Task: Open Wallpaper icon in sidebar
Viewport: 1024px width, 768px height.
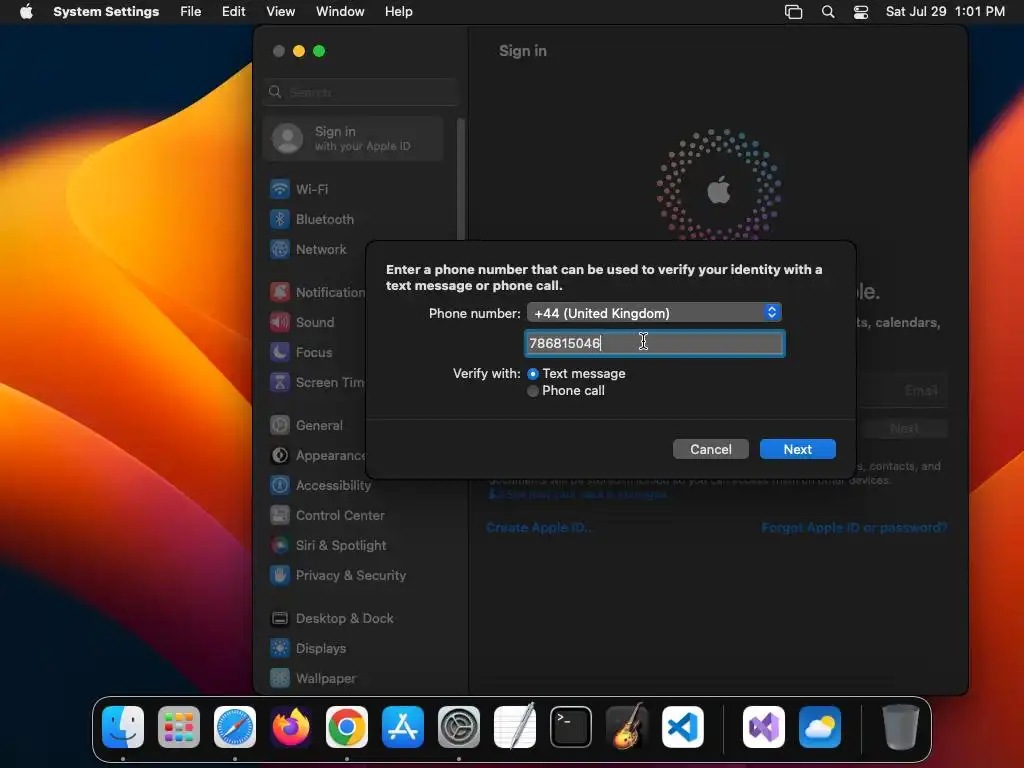Action: (x=280, y=679)
